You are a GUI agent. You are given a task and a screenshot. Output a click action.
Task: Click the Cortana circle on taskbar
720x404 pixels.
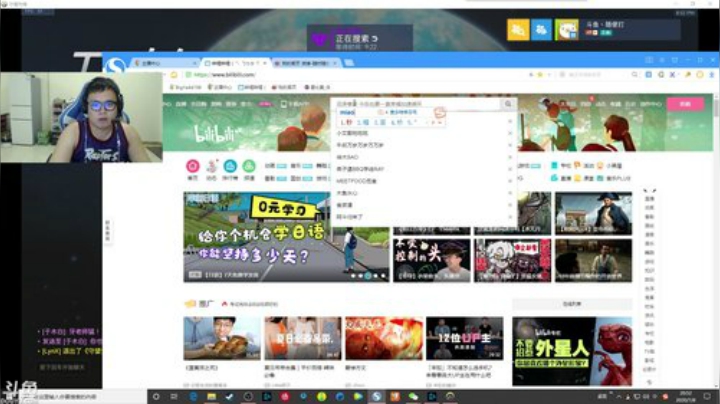pos(156,396)
